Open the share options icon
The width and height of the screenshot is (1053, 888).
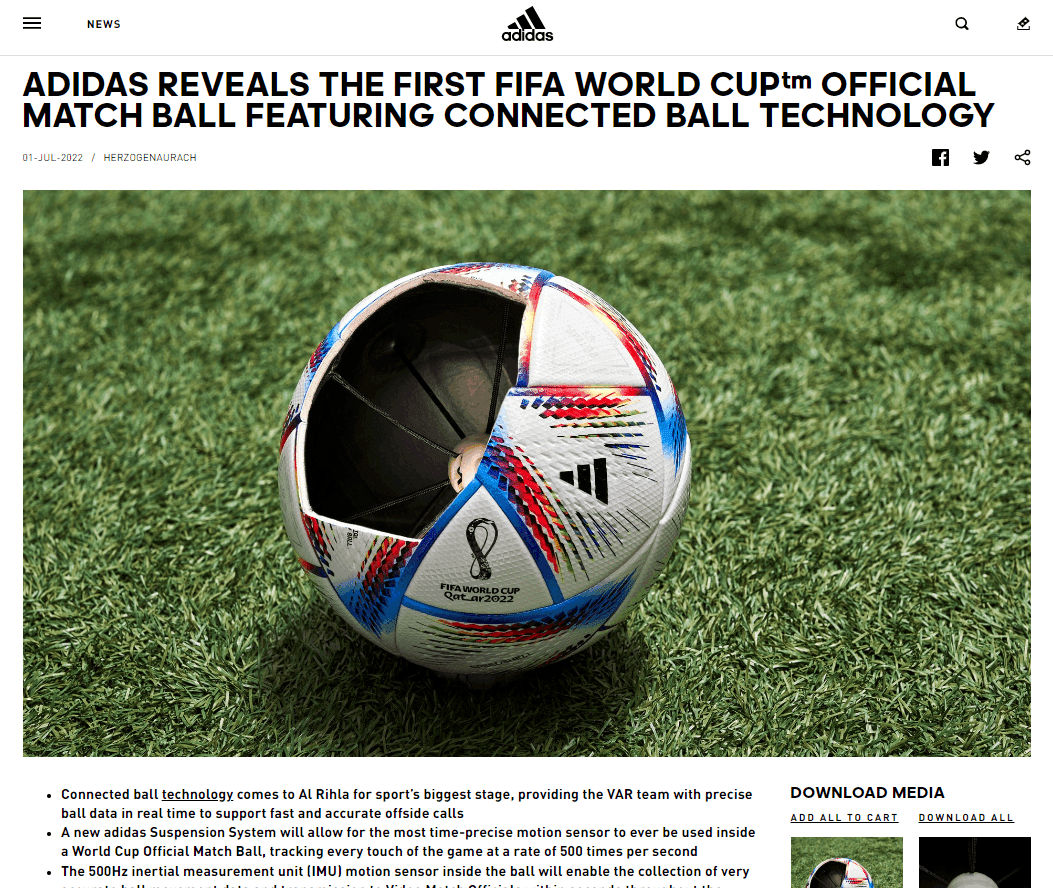click(1022, 157)
